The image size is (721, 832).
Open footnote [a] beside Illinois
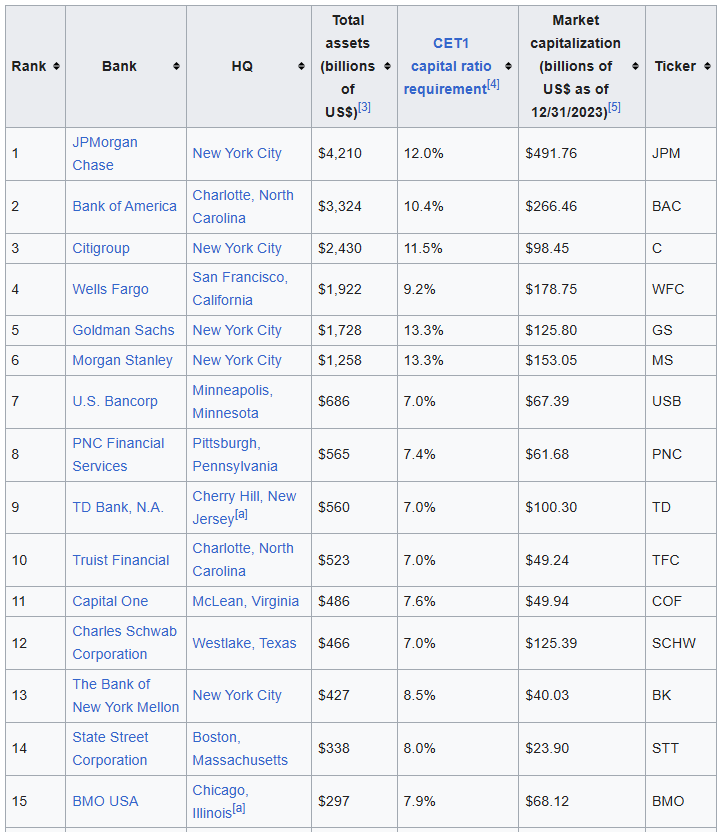[239, 808]
